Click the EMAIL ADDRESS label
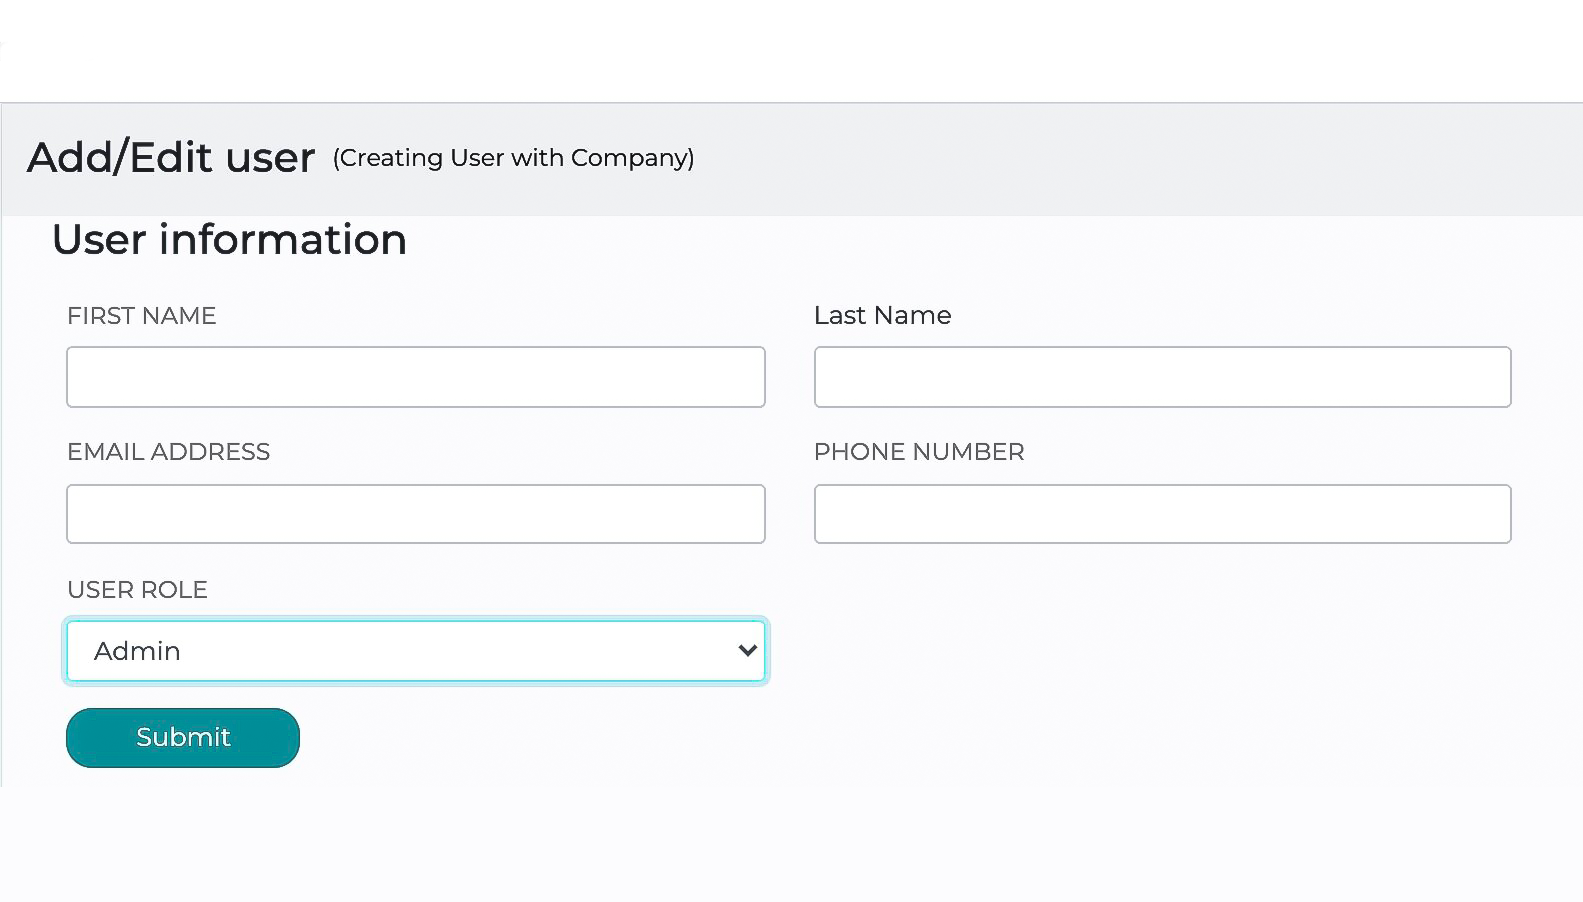 (168, 452)
